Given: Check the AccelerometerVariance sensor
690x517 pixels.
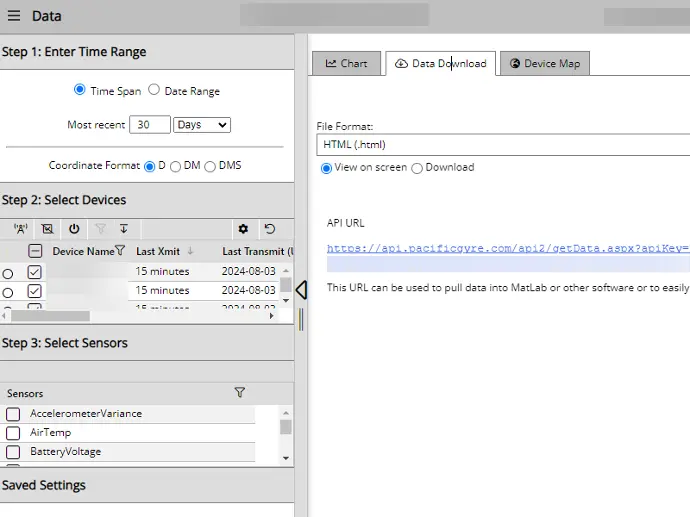Looking at the screenshot, I should [x=14, y=414].
